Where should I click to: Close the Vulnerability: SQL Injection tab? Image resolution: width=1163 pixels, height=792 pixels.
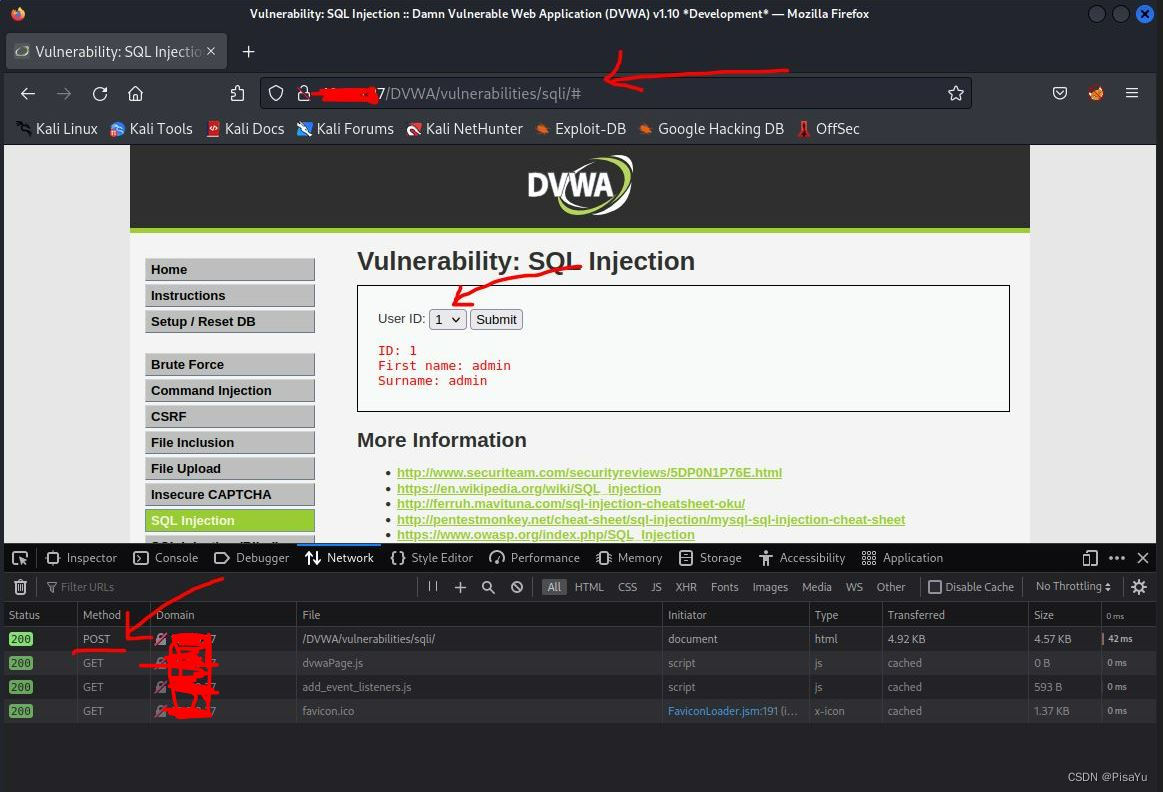[211, 51]
